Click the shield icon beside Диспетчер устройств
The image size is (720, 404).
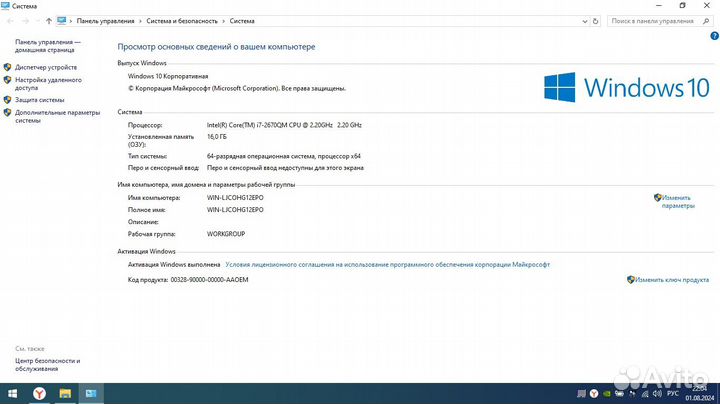[x=7, y=67]
